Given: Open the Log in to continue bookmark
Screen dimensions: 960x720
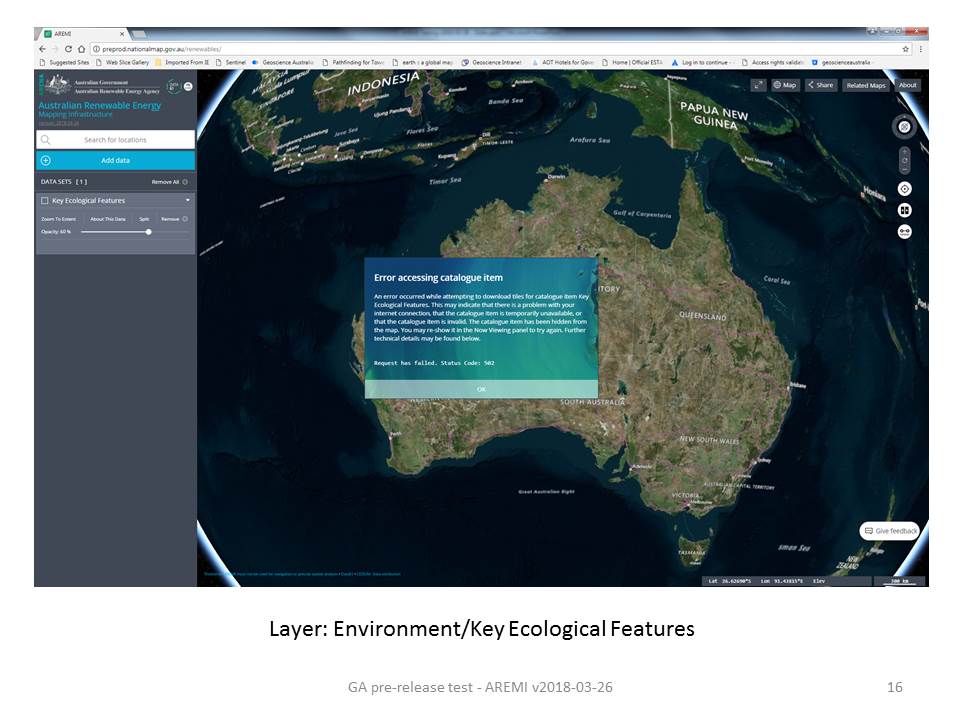Looking at the screenshot, I should click(x=702, y=62).
